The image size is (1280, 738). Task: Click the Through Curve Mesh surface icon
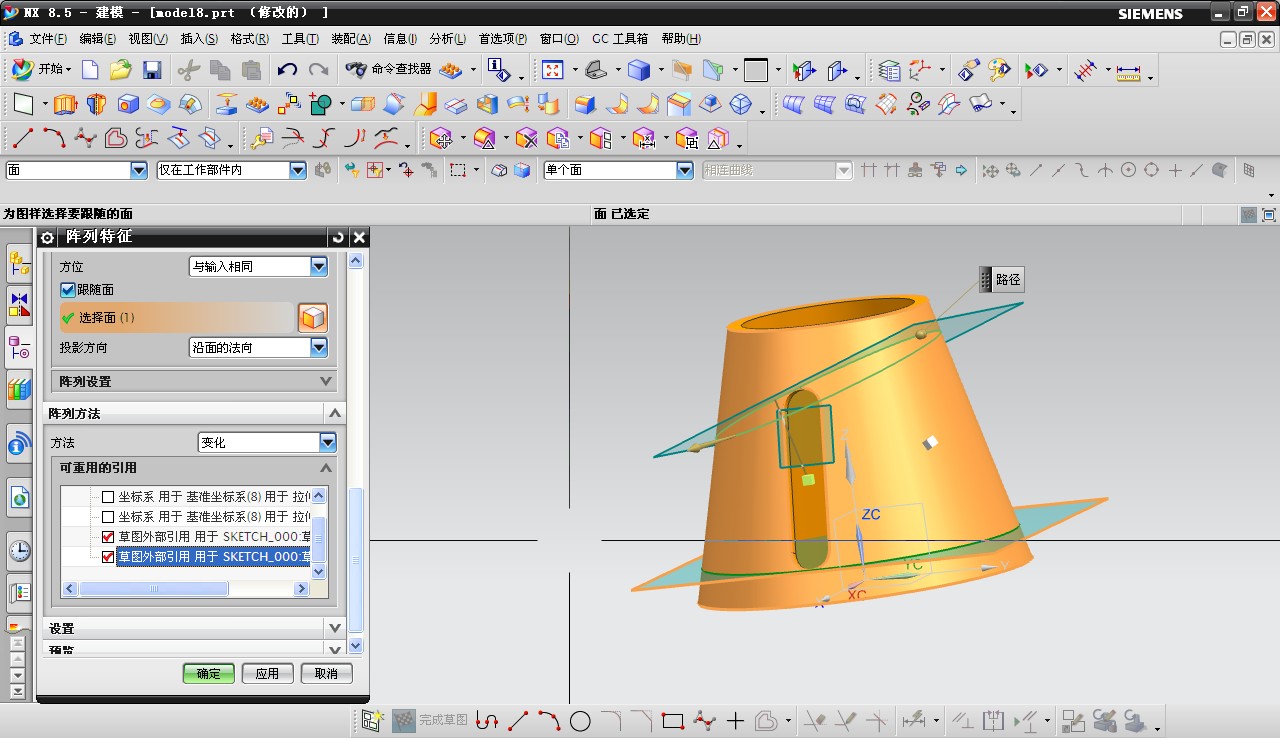coord(824,104)
